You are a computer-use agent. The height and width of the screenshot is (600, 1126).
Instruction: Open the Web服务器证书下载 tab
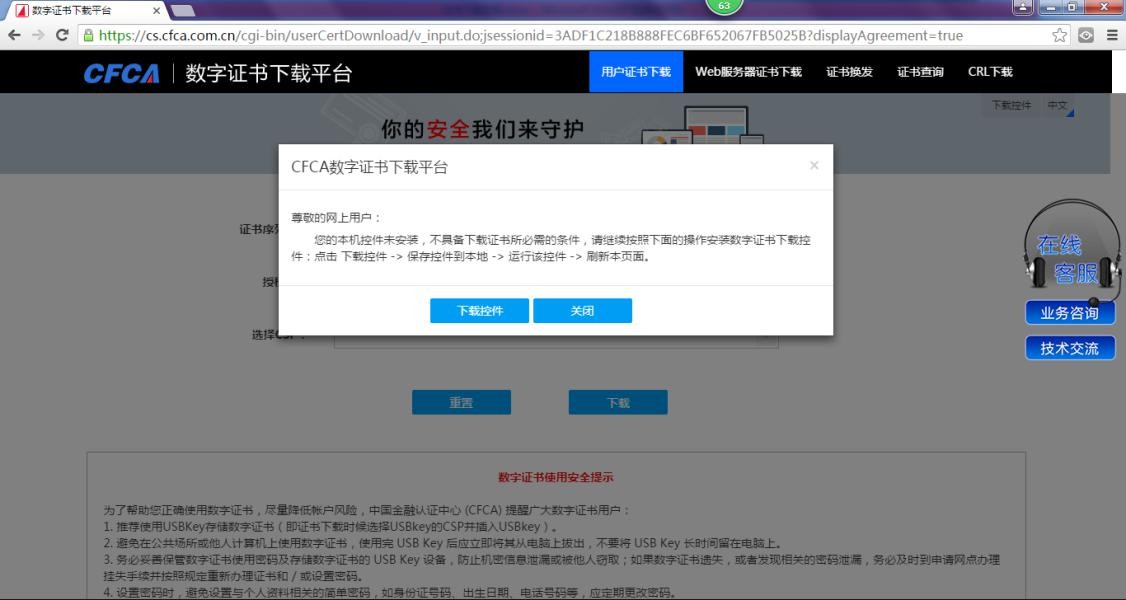click(748, 72)
